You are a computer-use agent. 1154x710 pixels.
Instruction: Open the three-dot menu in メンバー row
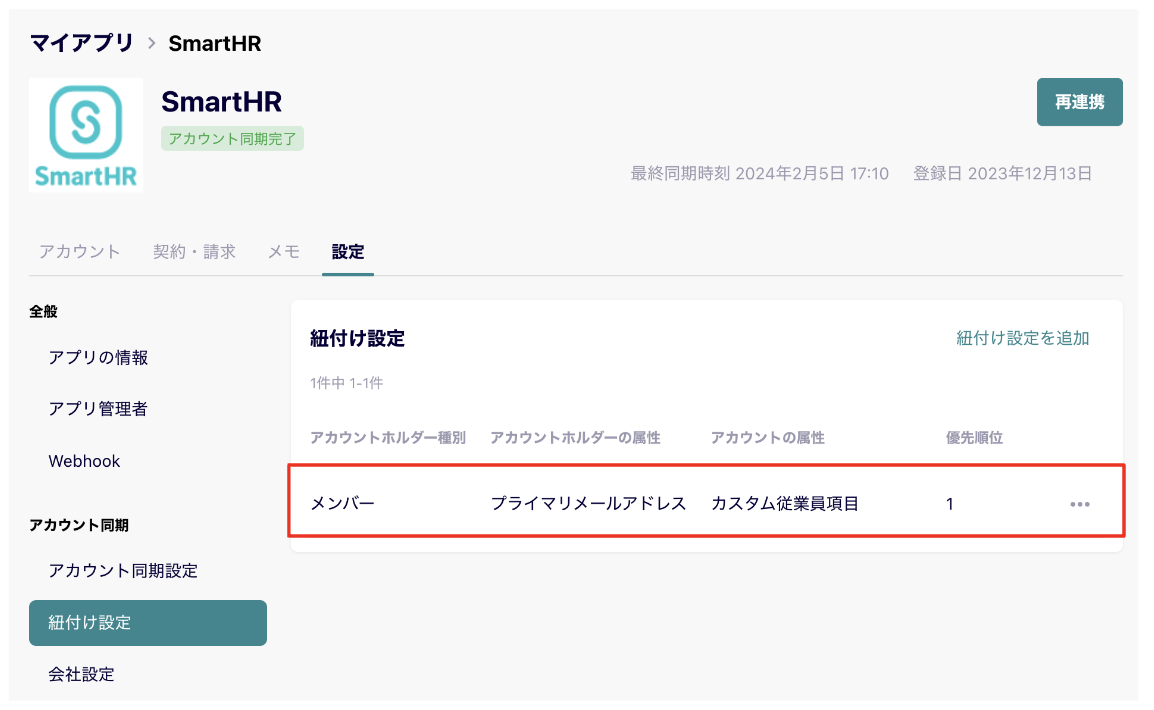point(1080,504)
